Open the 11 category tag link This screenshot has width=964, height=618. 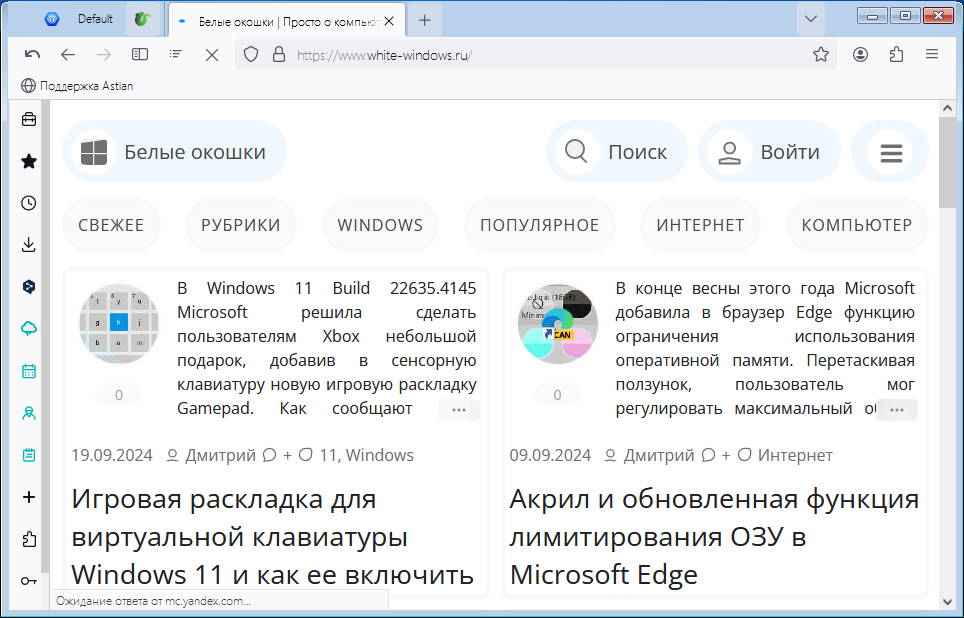[327, 455]
